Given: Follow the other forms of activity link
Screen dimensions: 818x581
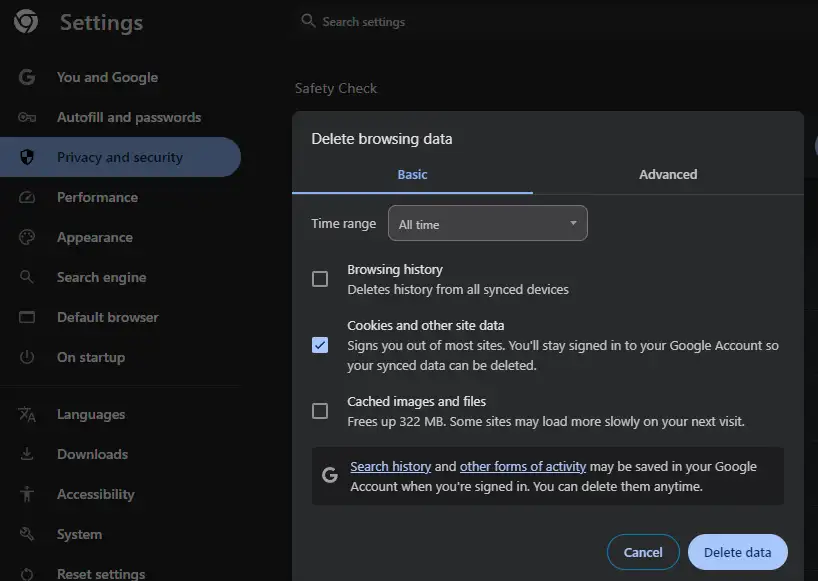Looking at the screenshot, I should pyautogui.click(x=522, y=466).
